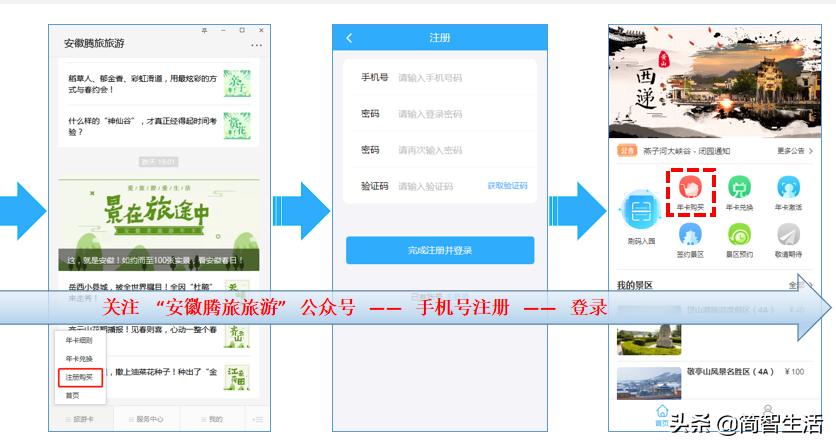The image size is (836, 447).
Task: Click the 获取验证码 link
Action: (x=508, y=186)
